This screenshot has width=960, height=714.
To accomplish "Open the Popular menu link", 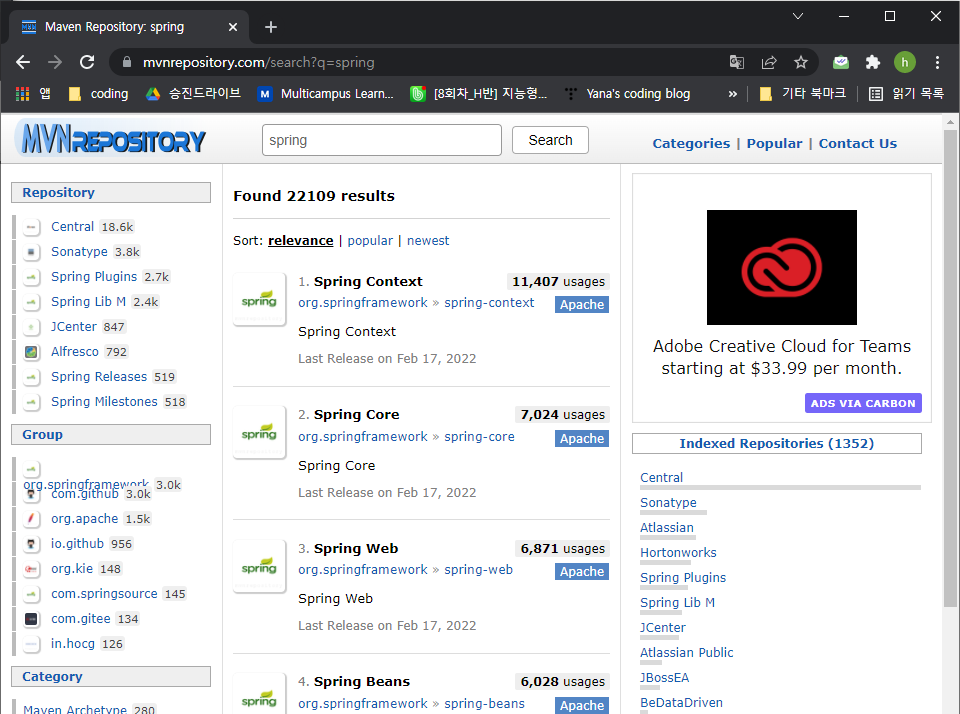I will [x=774, y=143].
